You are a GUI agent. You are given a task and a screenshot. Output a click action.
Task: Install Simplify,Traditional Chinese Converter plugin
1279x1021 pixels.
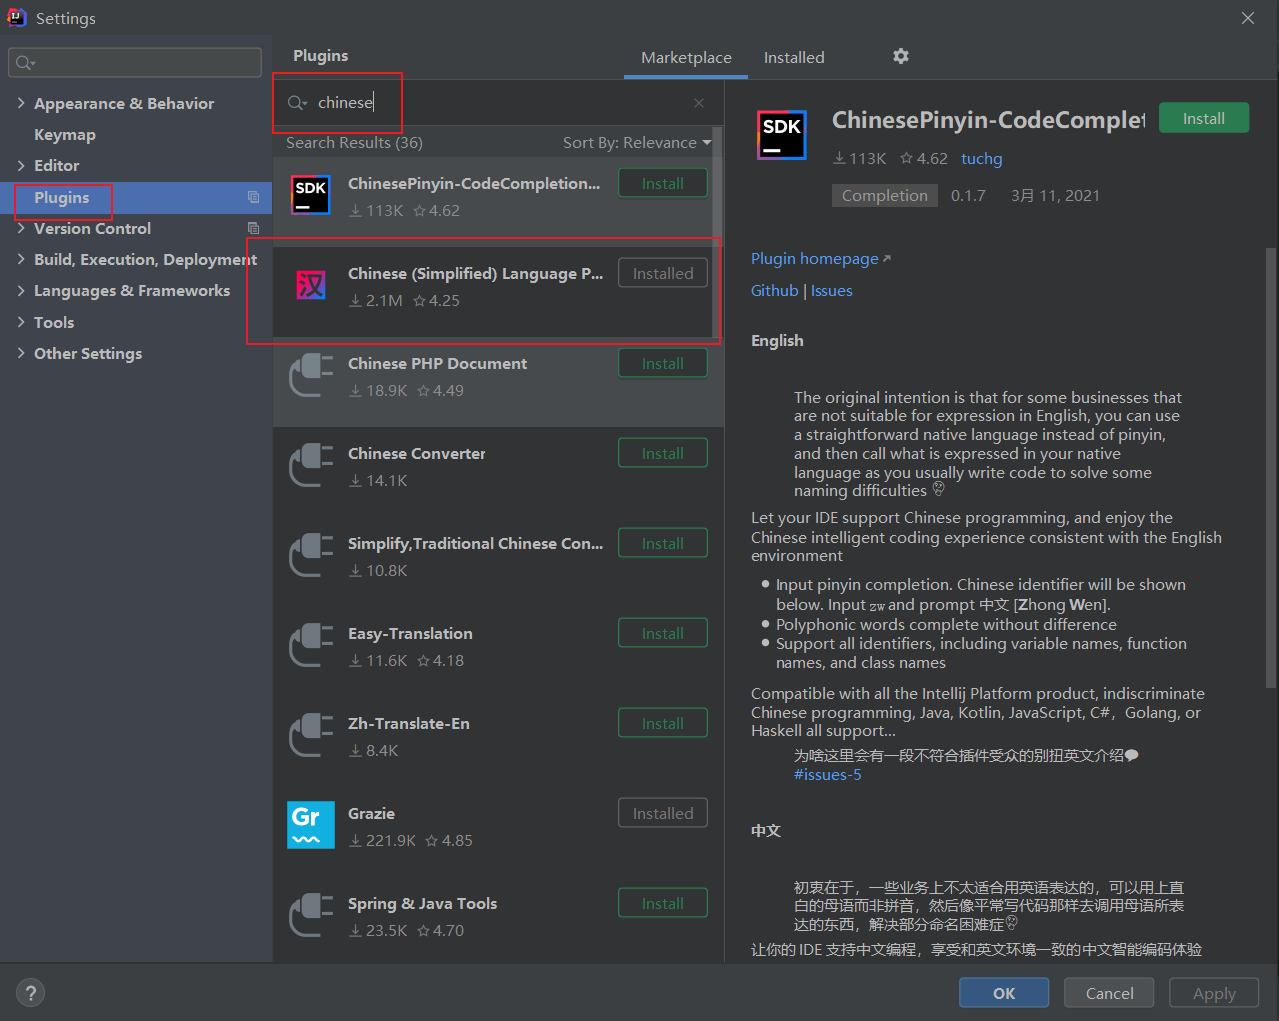click(663, 543)
